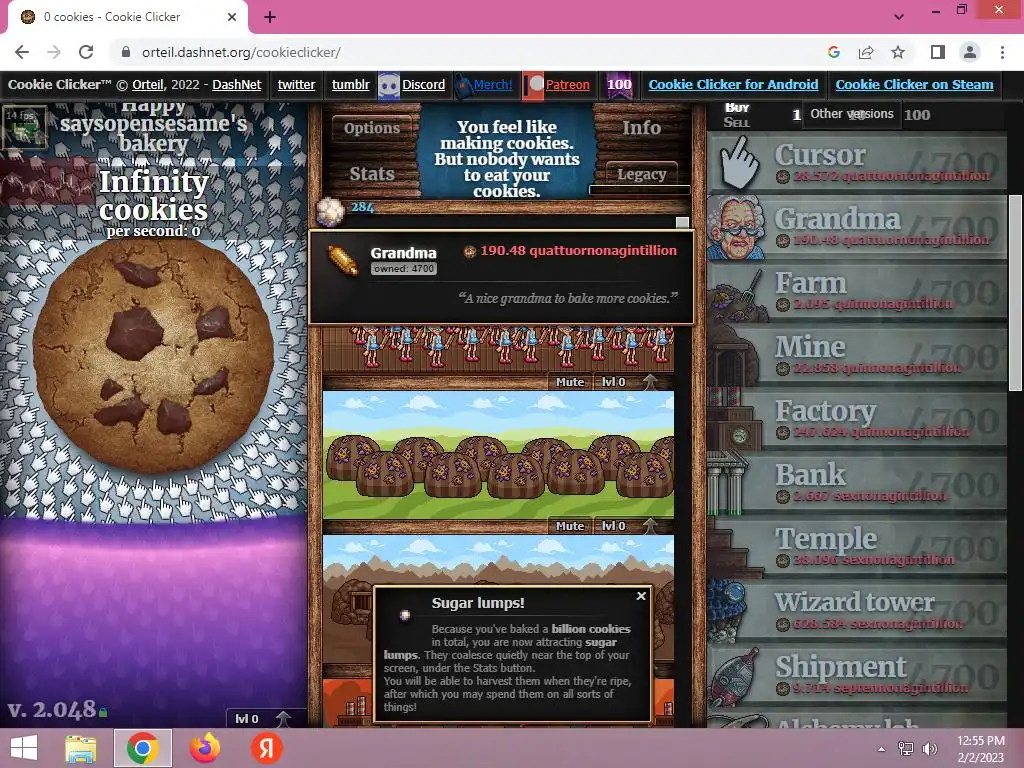Image resolution: width=1024 pixels, height=768 pixels.
Task: Open the twitter link
Action: pos(296,84)
